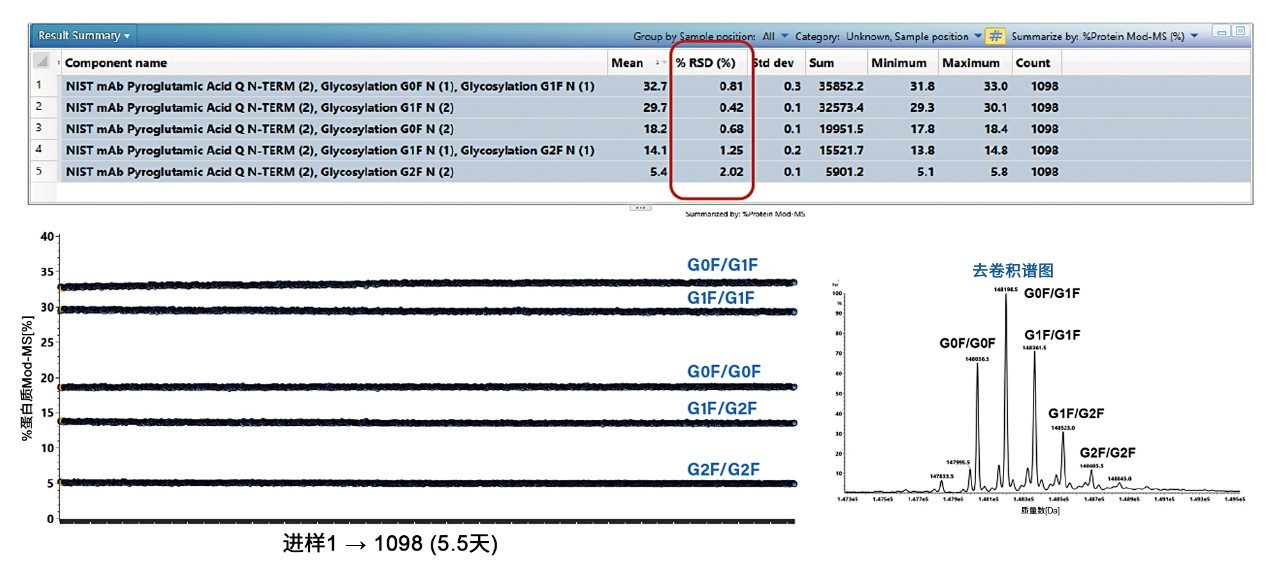Screen dimensions: 1280x580
Task: Click Sum value 19951.5
Action: pos(842,128)
